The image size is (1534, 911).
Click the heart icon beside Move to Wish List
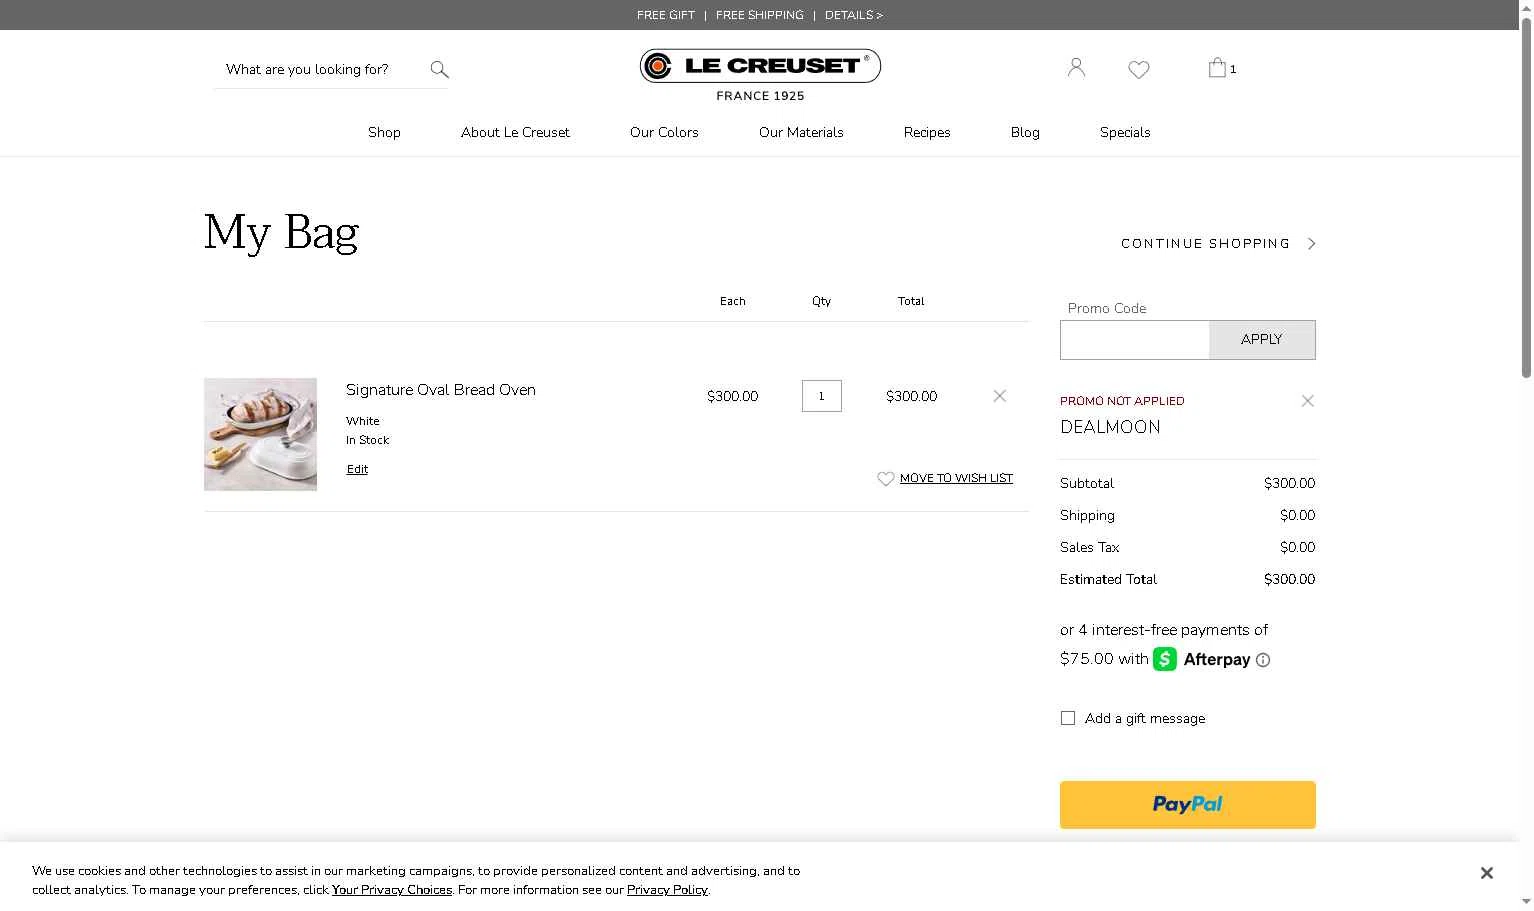pyautogui.click(x=885, y=479)
